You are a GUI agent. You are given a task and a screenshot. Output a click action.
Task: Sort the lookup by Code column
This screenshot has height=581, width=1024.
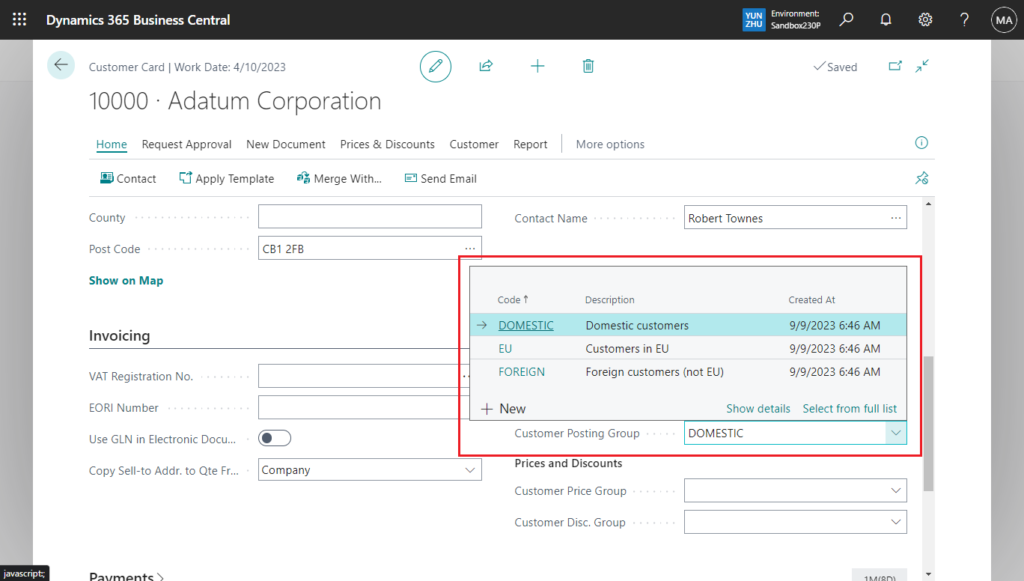coord(513,300)
